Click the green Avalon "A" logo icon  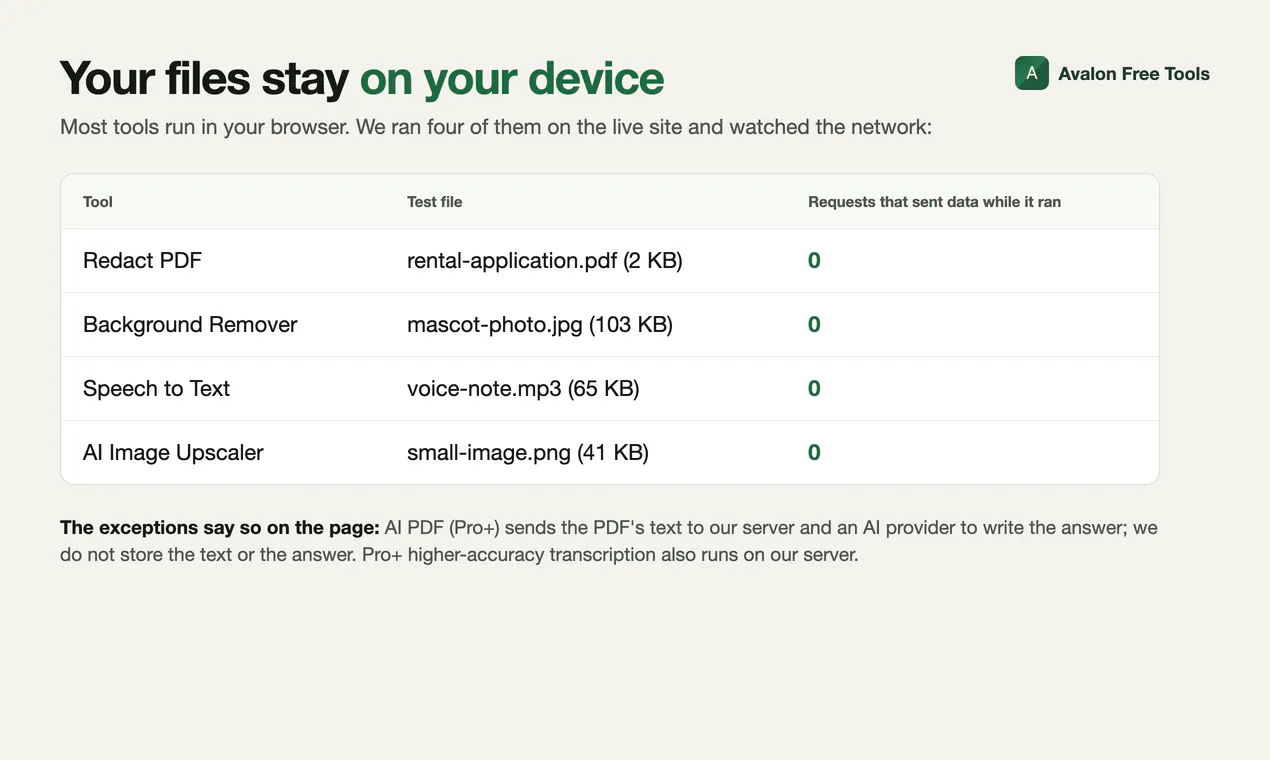[x=1031, y=73]
